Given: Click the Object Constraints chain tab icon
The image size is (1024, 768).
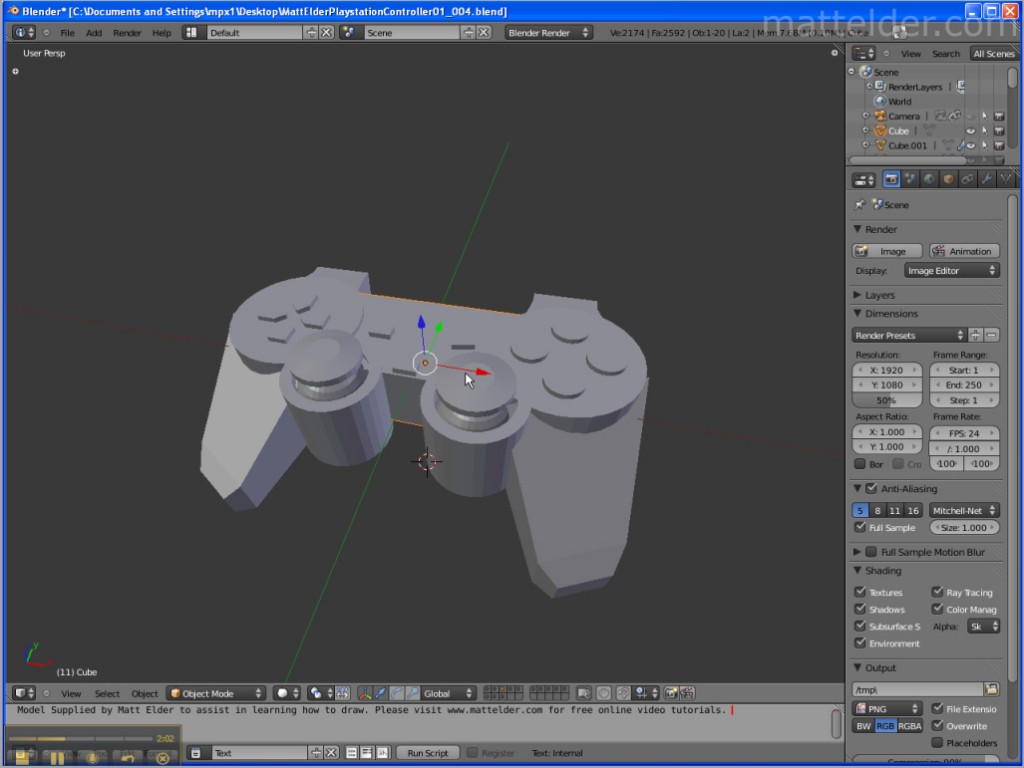Looking at the screenshot, I should click(967, 180).
